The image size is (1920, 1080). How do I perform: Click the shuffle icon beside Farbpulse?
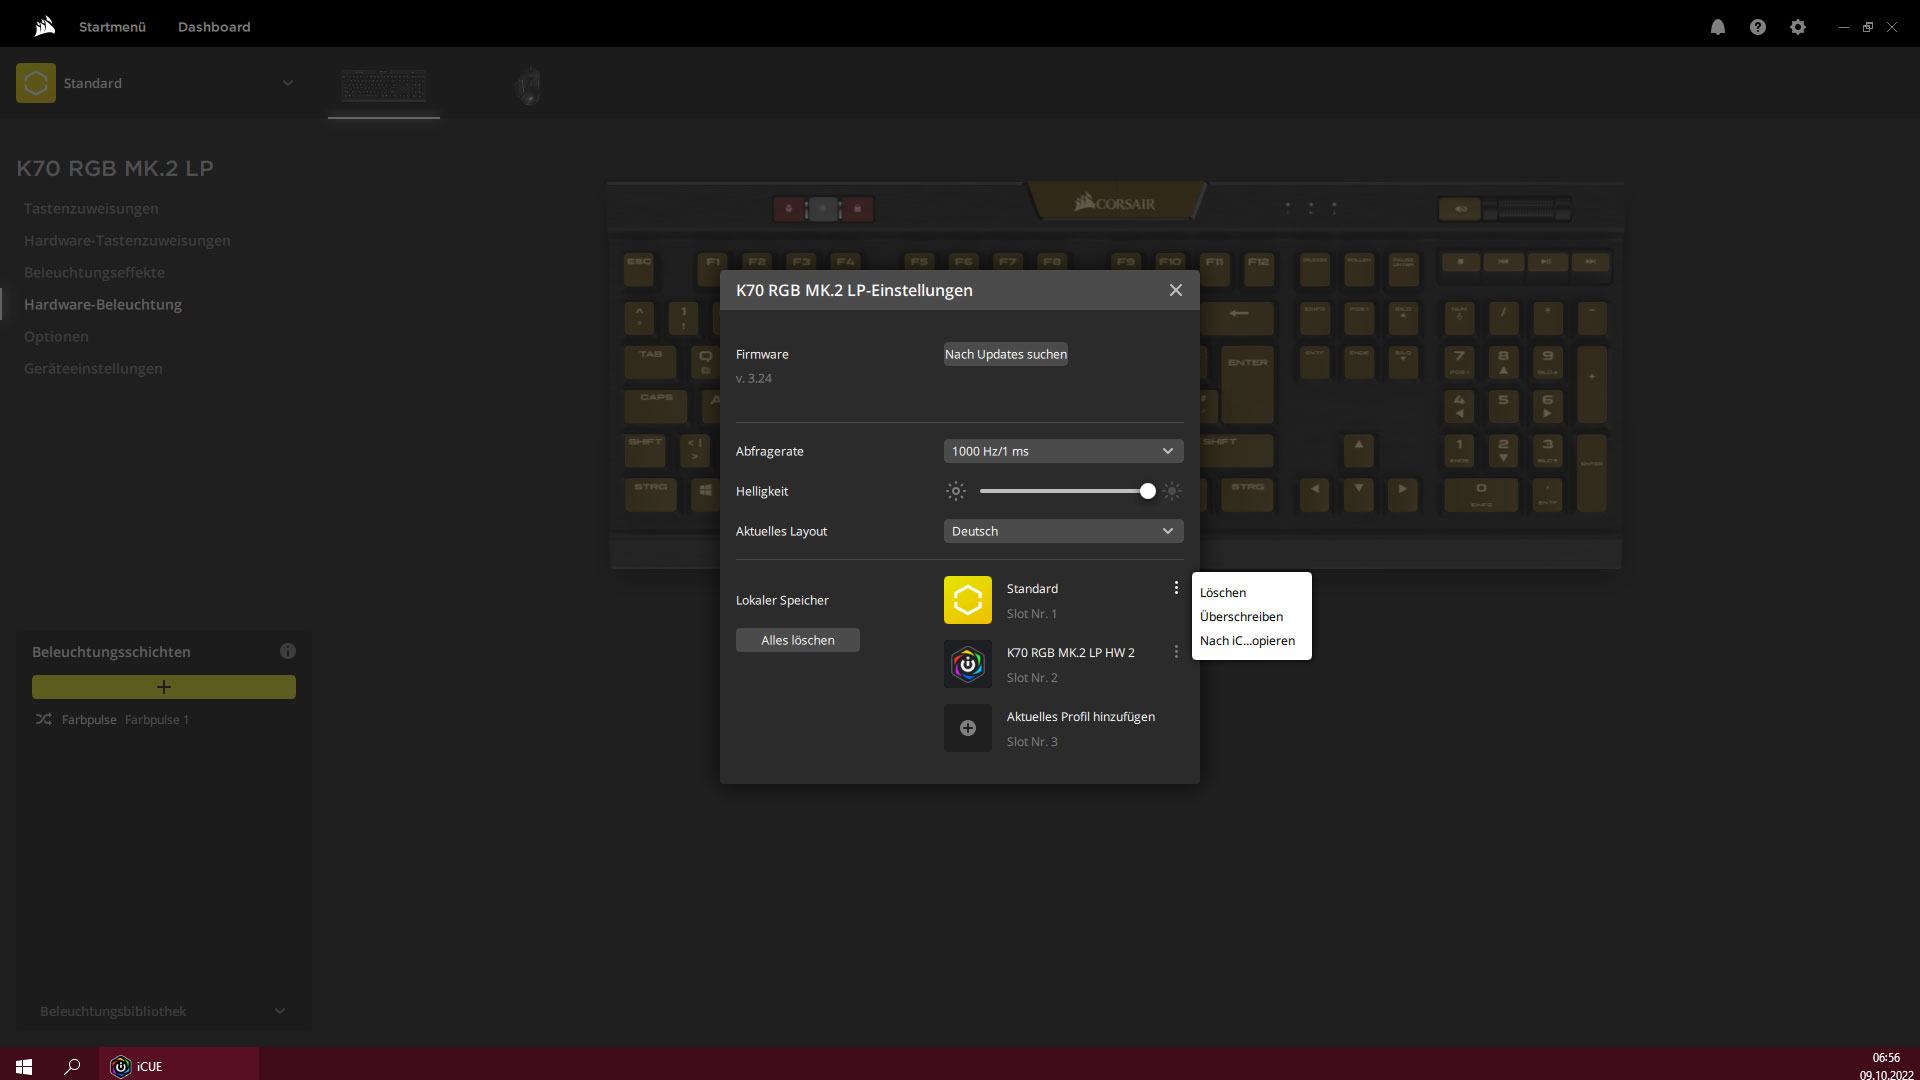[x=43, y=720]
